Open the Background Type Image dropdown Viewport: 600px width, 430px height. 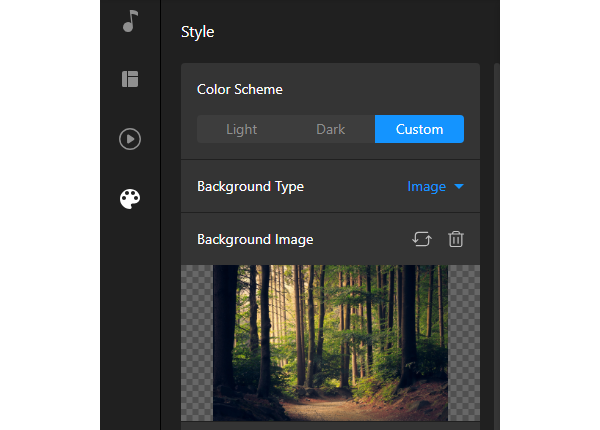435,187
